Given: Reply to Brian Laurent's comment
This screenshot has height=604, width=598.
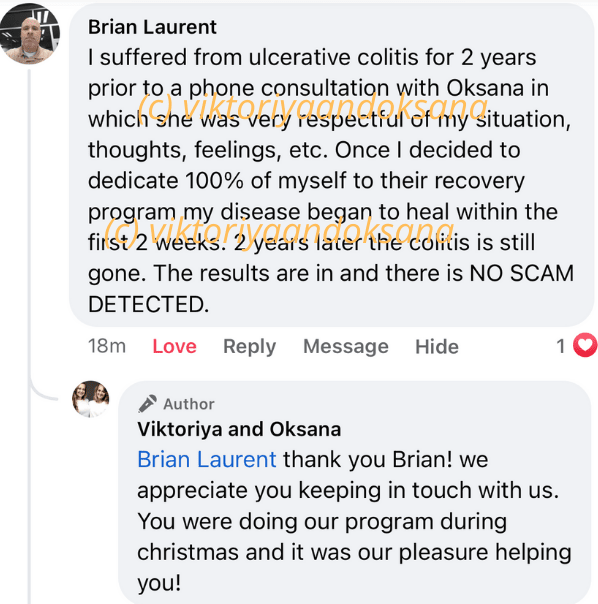Looking at the screenshot, I should click(x=250, y=347).
